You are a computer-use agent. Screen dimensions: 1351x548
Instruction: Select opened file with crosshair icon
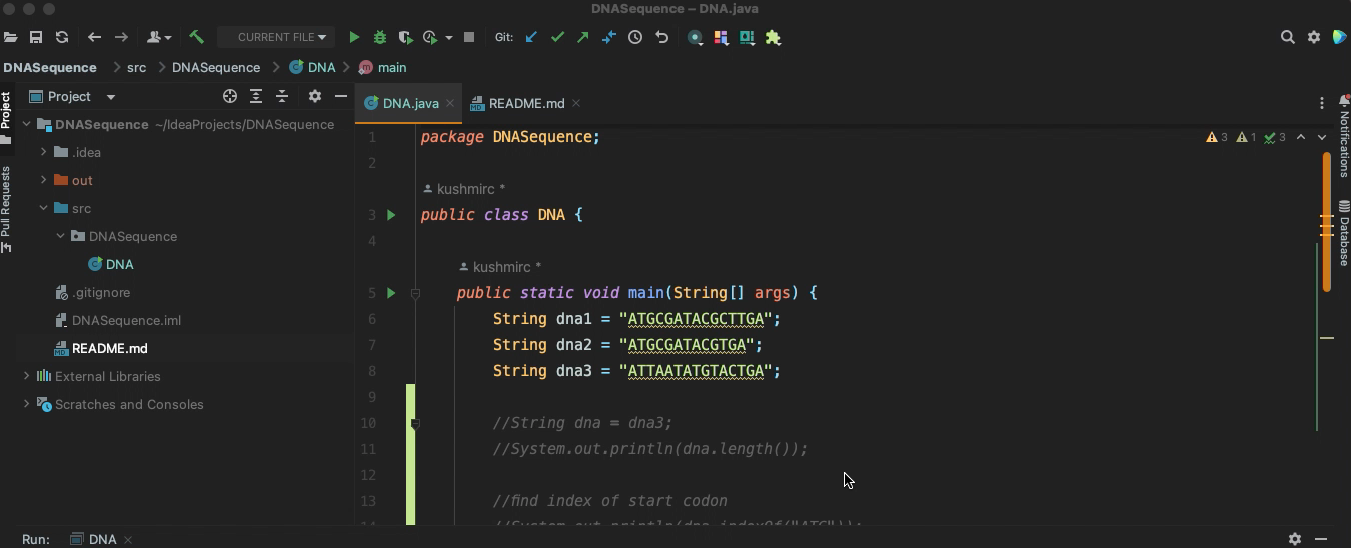point(230,96)
